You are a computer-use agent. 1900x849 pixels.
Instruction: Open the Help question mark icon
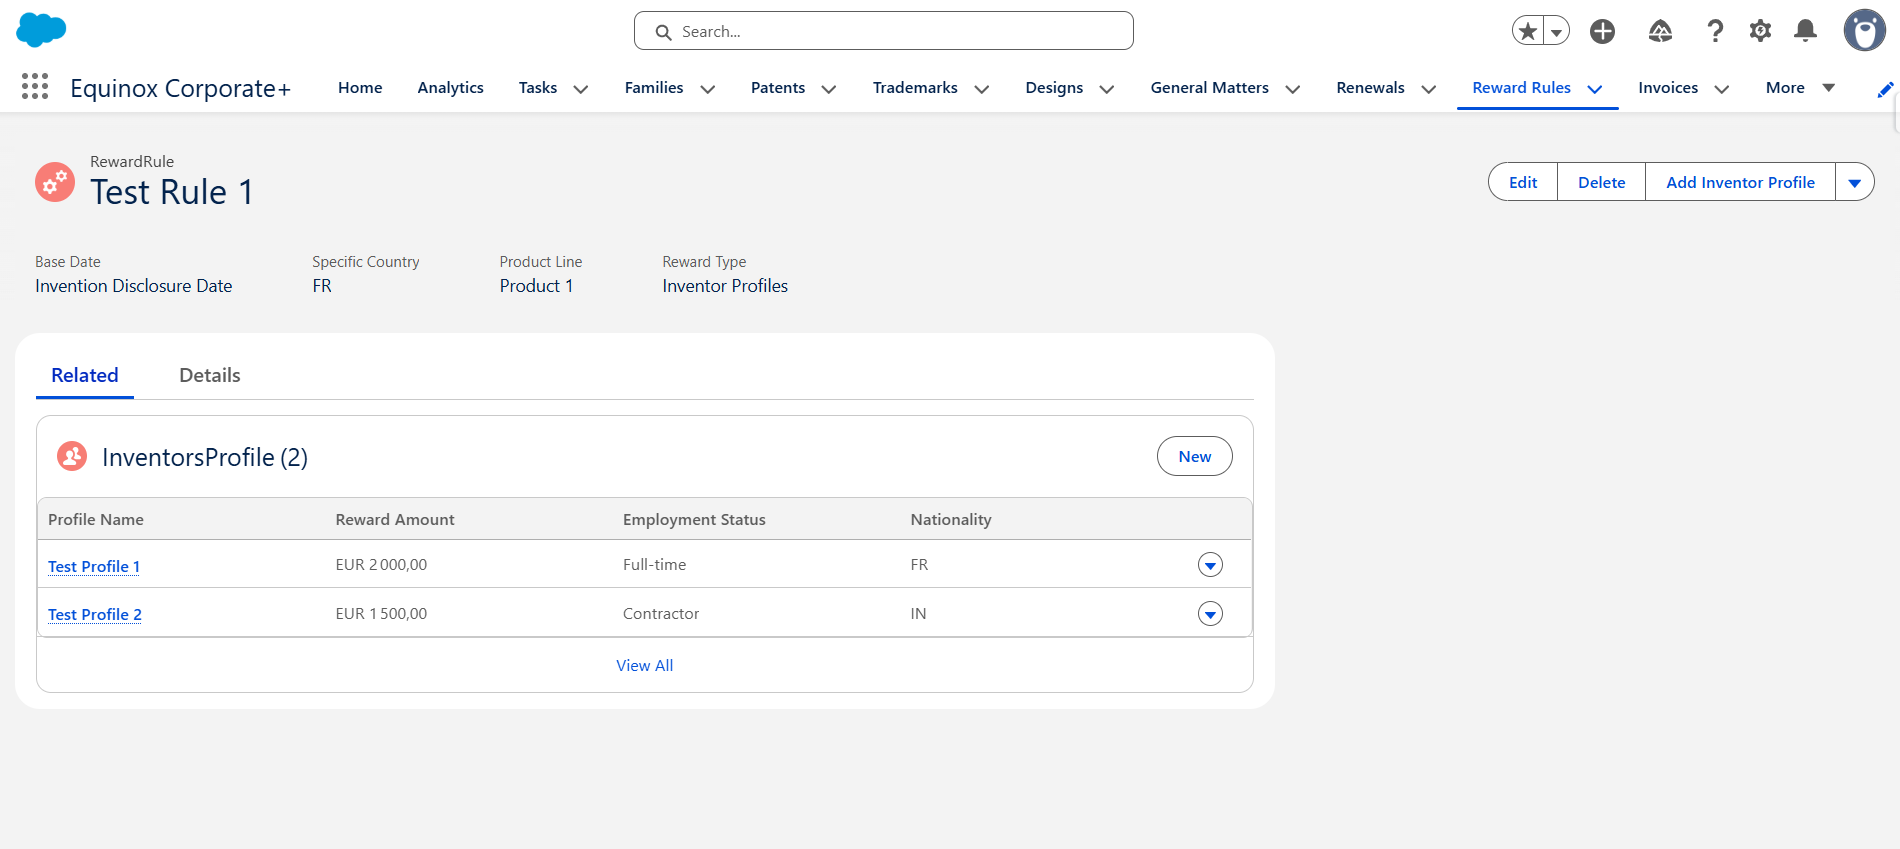tap(1715, 31)
